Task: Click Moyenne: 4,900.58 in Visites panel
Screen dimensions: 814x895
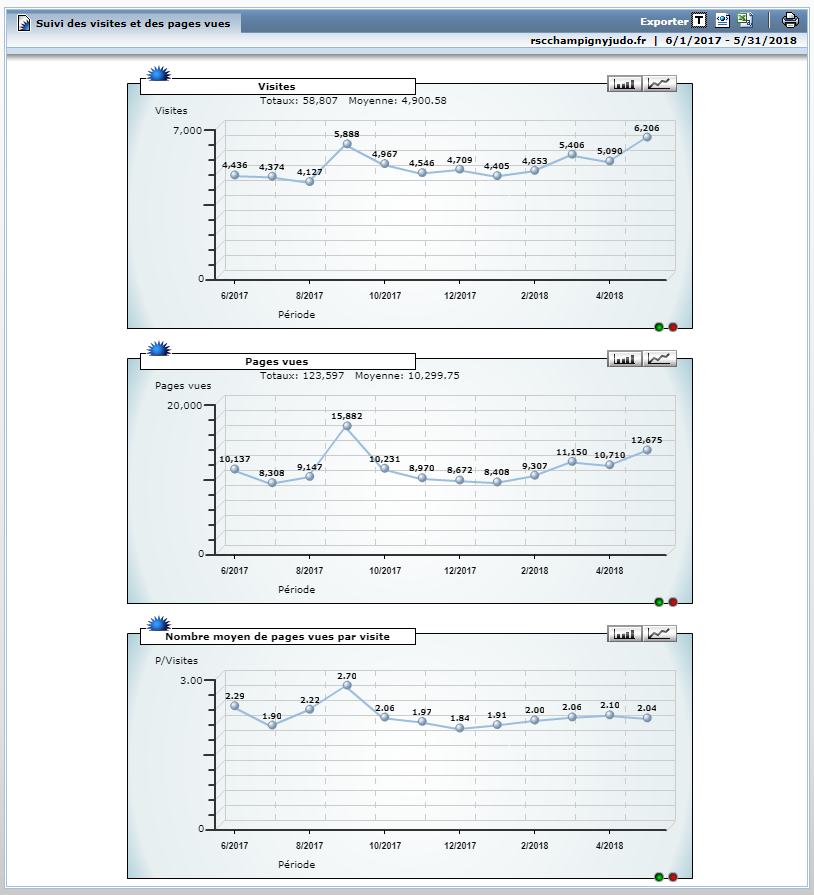Action: [x=397, y=100]
